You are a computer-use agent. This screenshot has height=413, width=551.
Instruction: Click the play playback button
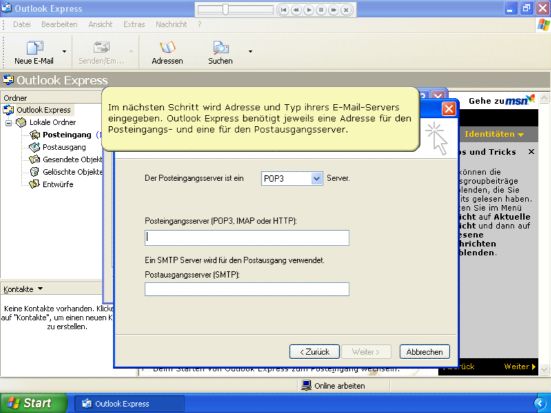coord(309,10)
